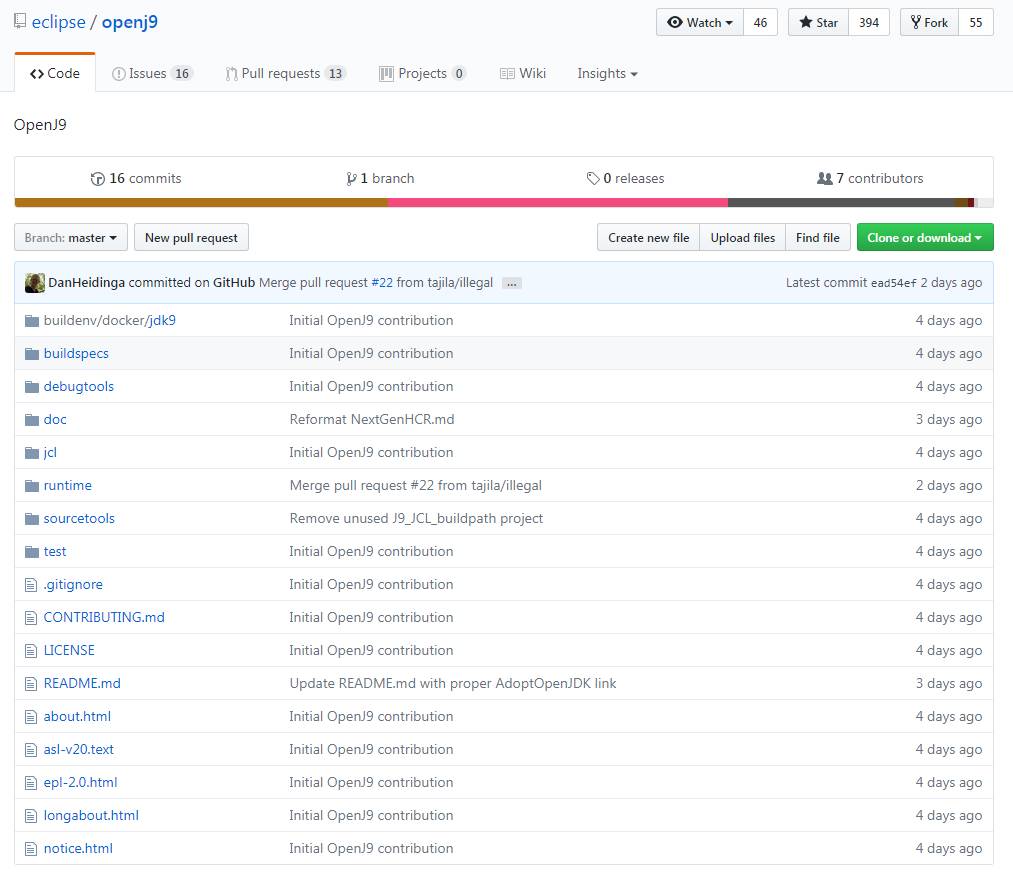
Task: Click the file icon next to epl-2.0.html
Action: [31, 783]
